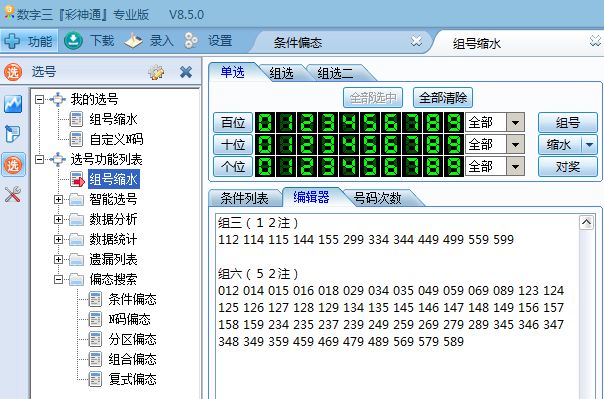
Task: Select the orange 选 sidebar icon
Action: coord(13,165)
